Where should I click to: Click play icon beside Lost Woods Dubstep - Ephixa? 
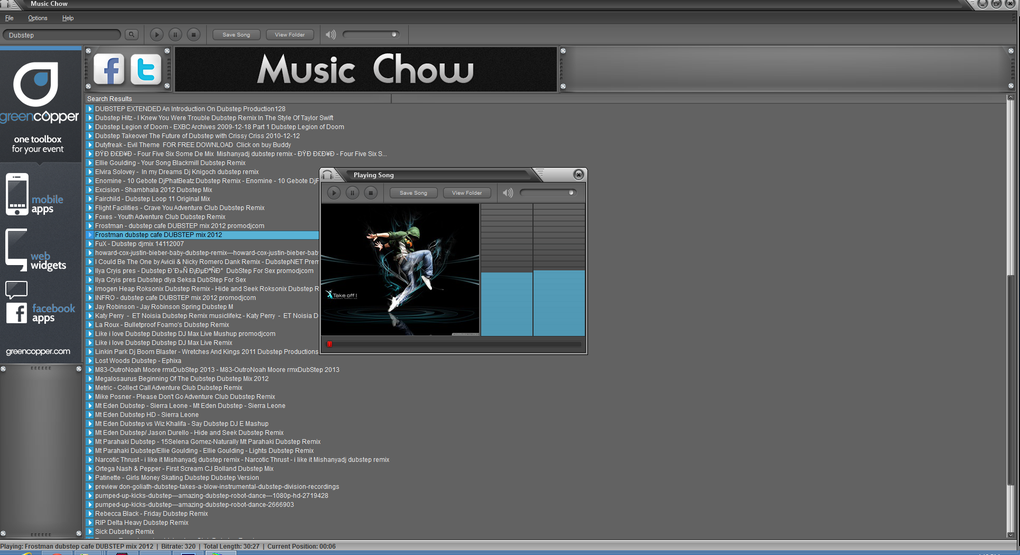[x=90, y=361]
